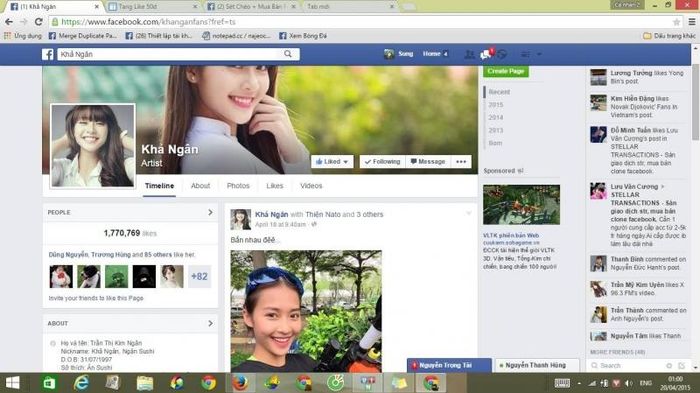Screen dimensions: 700x393
Task: Jump to 2014 on the timeline
Action: [496, 117]
